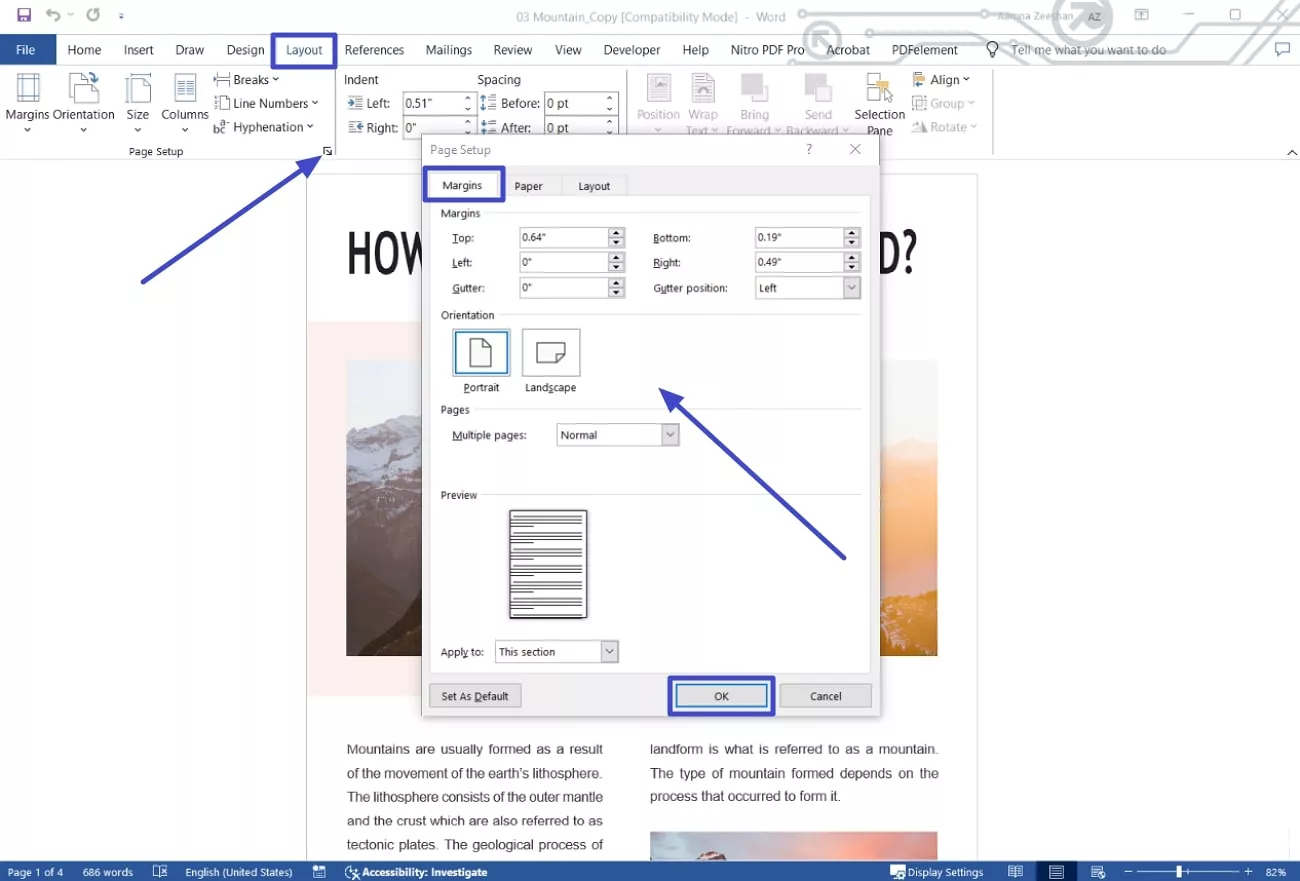
Task: Open Display Settings in the status bar
Action: click(x=936, y=872)
